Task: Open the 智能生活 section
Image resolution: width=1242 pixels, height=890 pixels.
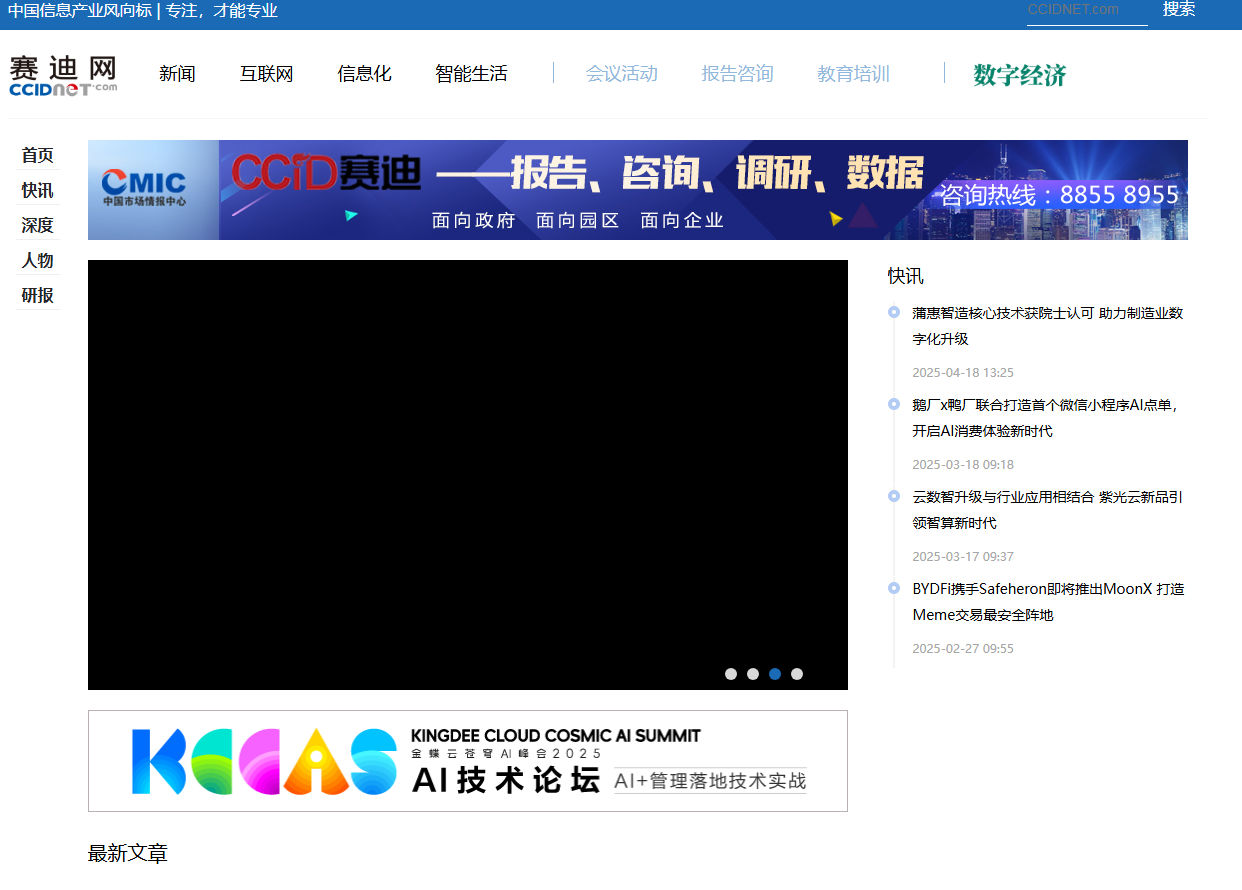Action: tap(471, 73)
